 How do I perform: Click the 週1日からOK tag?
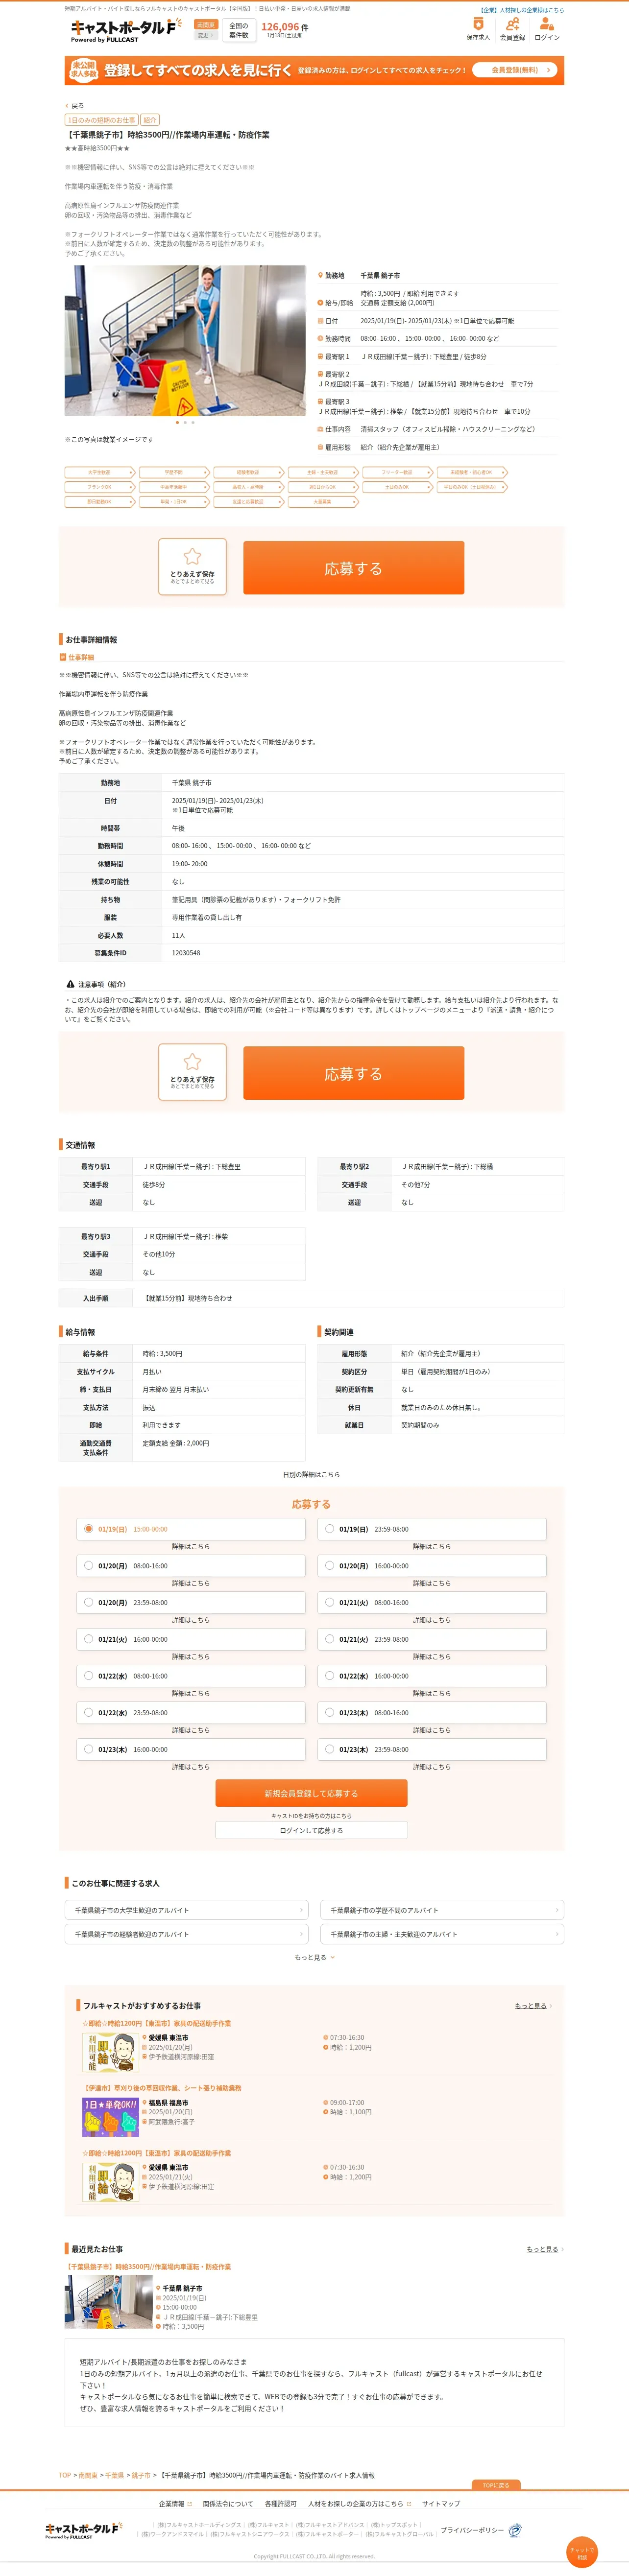pos(322,487)
